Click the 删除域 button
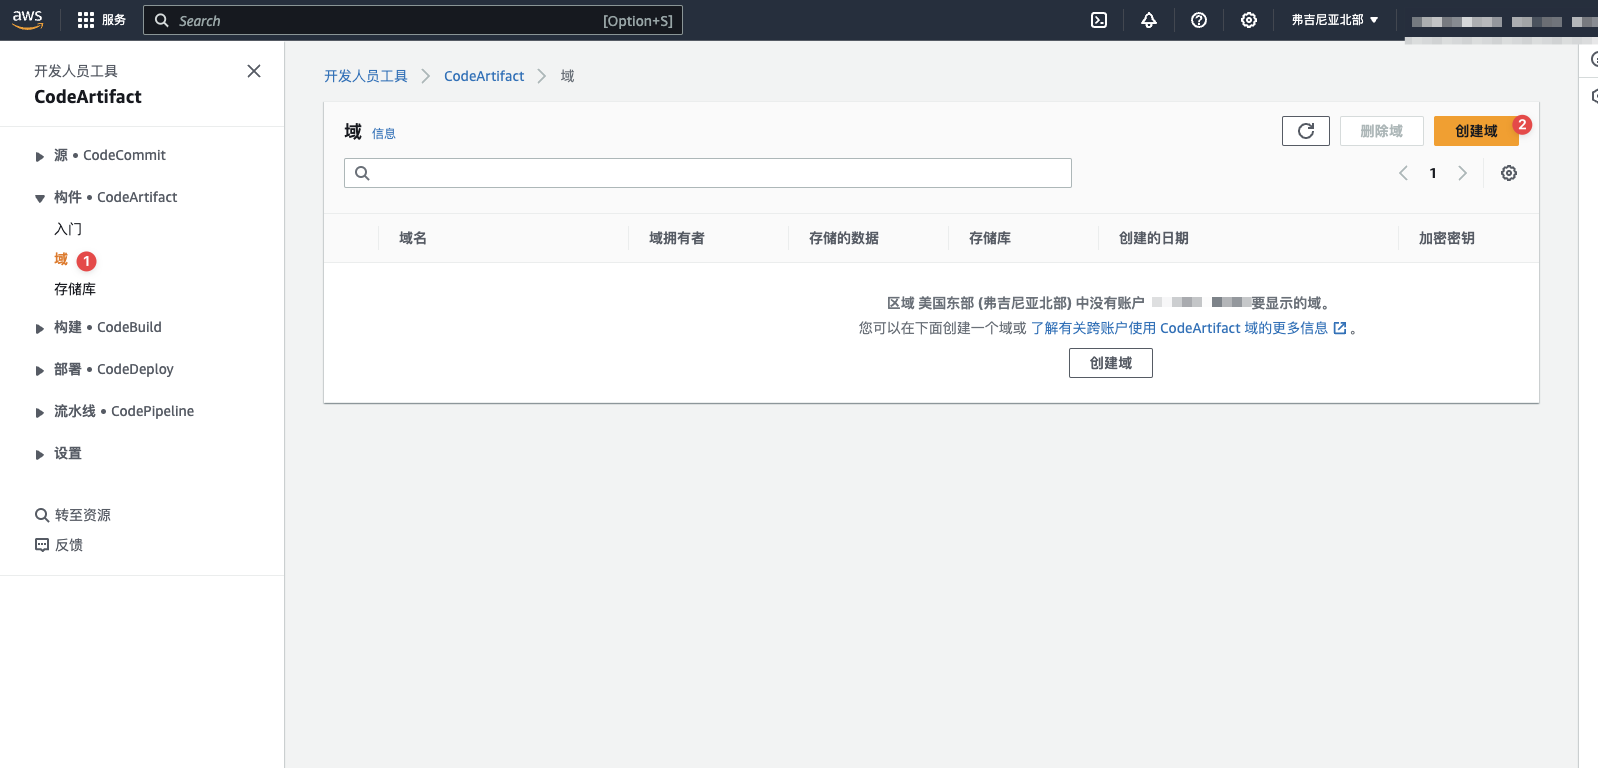Screen dimensions: 1598x768 1381,131
